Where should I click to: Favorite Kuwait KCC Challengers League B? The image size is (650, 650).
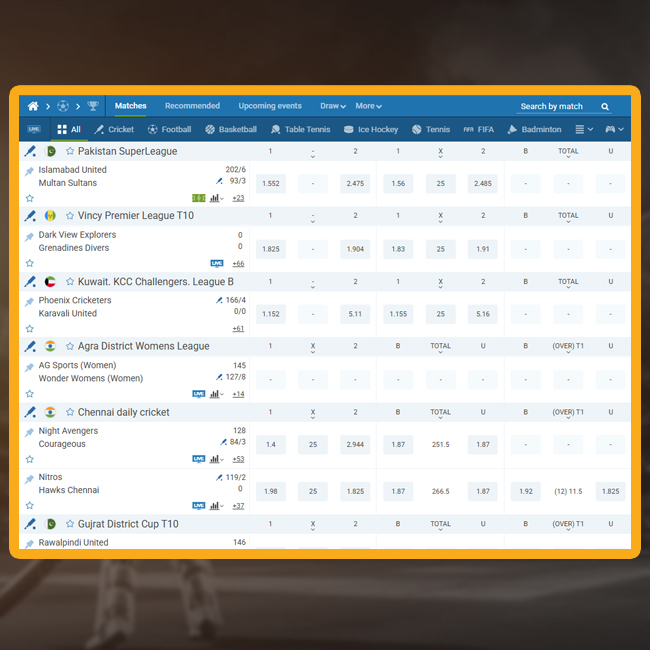pyautogui.click(x=70, y=281)
